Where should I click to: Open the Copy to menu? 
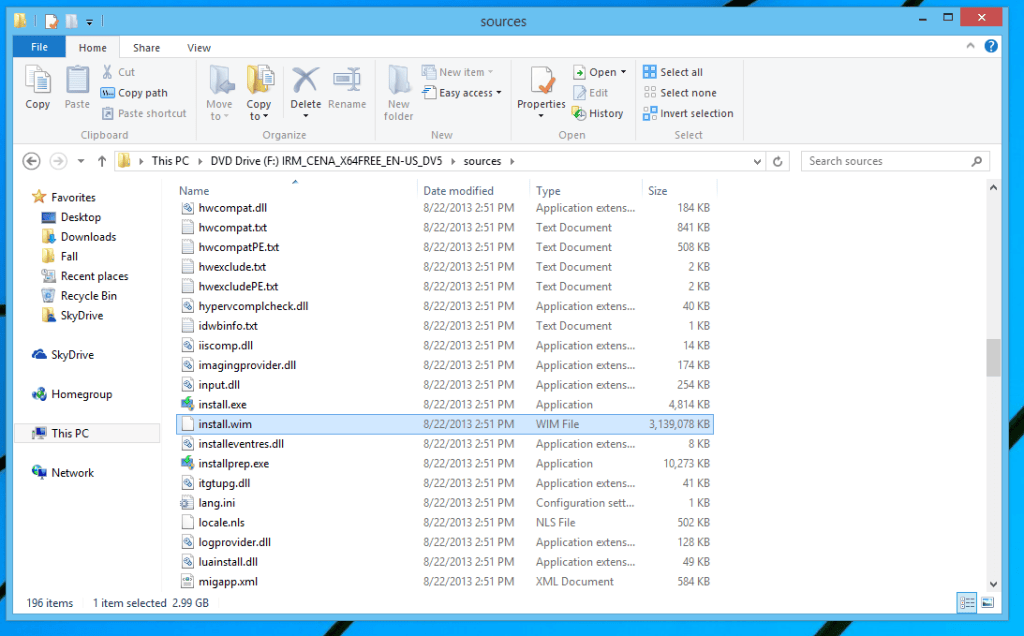(259, 92)
